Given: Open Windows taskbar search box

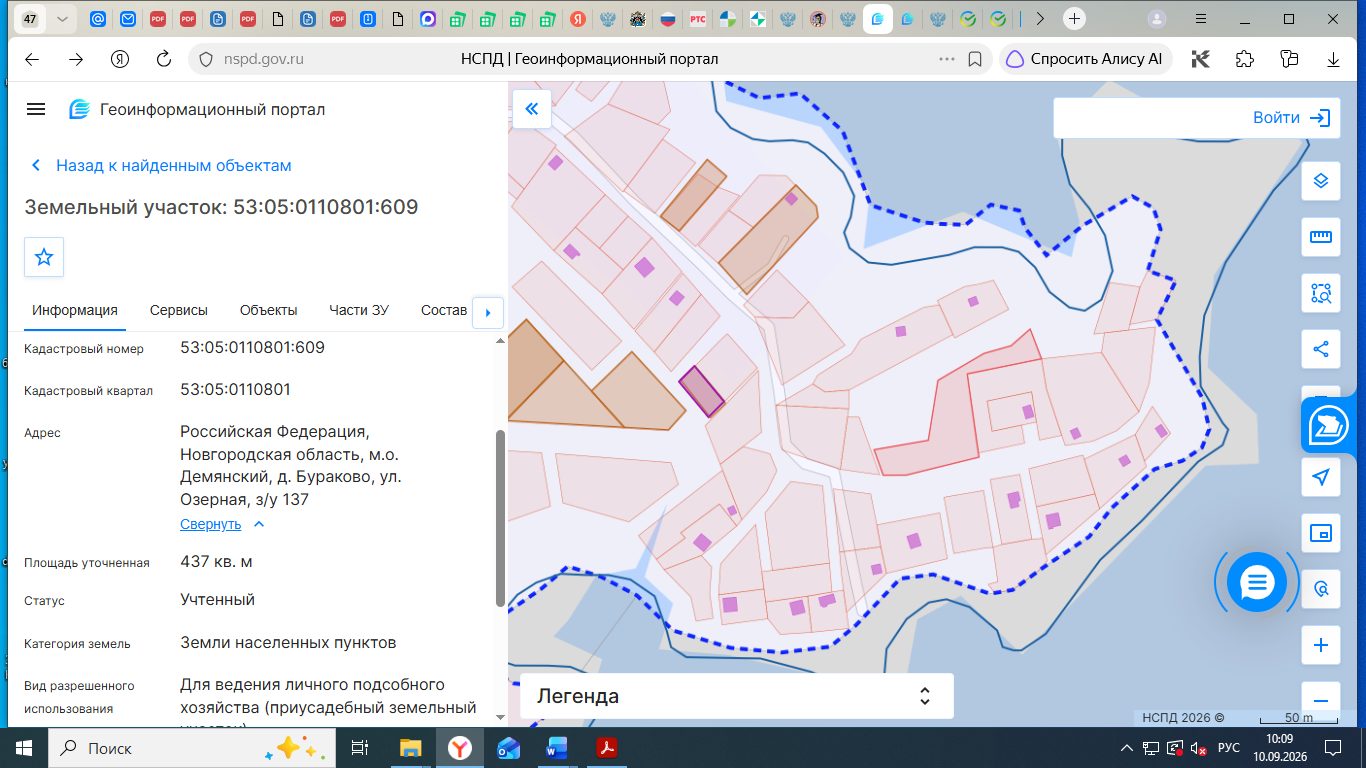Looking at the screenshot, I should (190, 748).
